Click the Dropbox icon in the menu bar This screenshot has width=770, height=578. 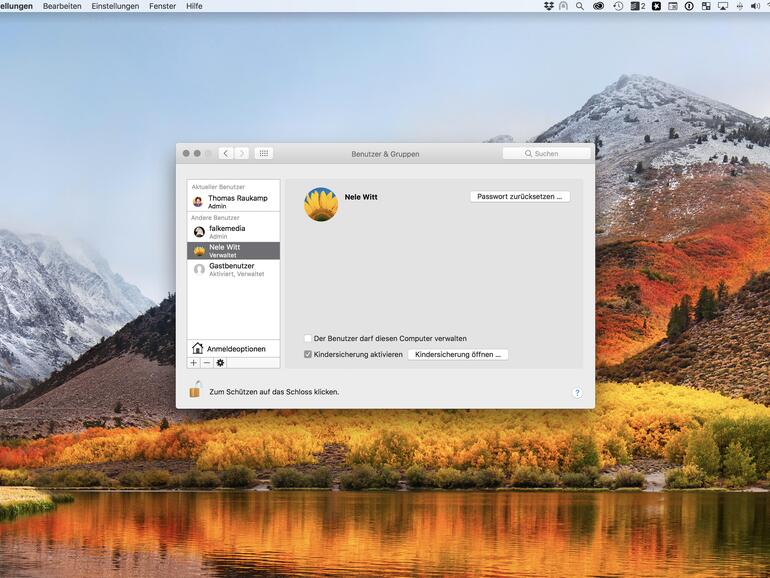pyautogui.click(x=548, y=6)
